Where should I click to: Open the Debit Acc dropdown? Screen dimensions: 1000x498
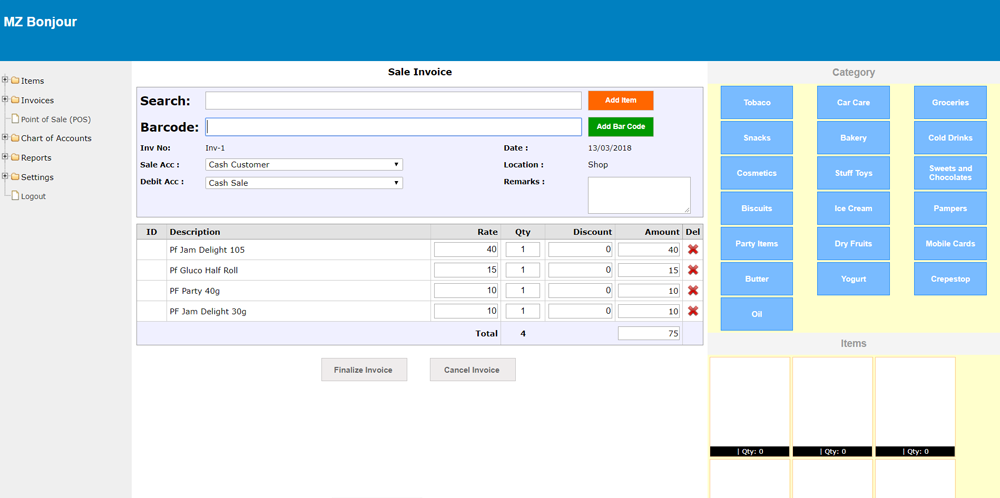304,183
